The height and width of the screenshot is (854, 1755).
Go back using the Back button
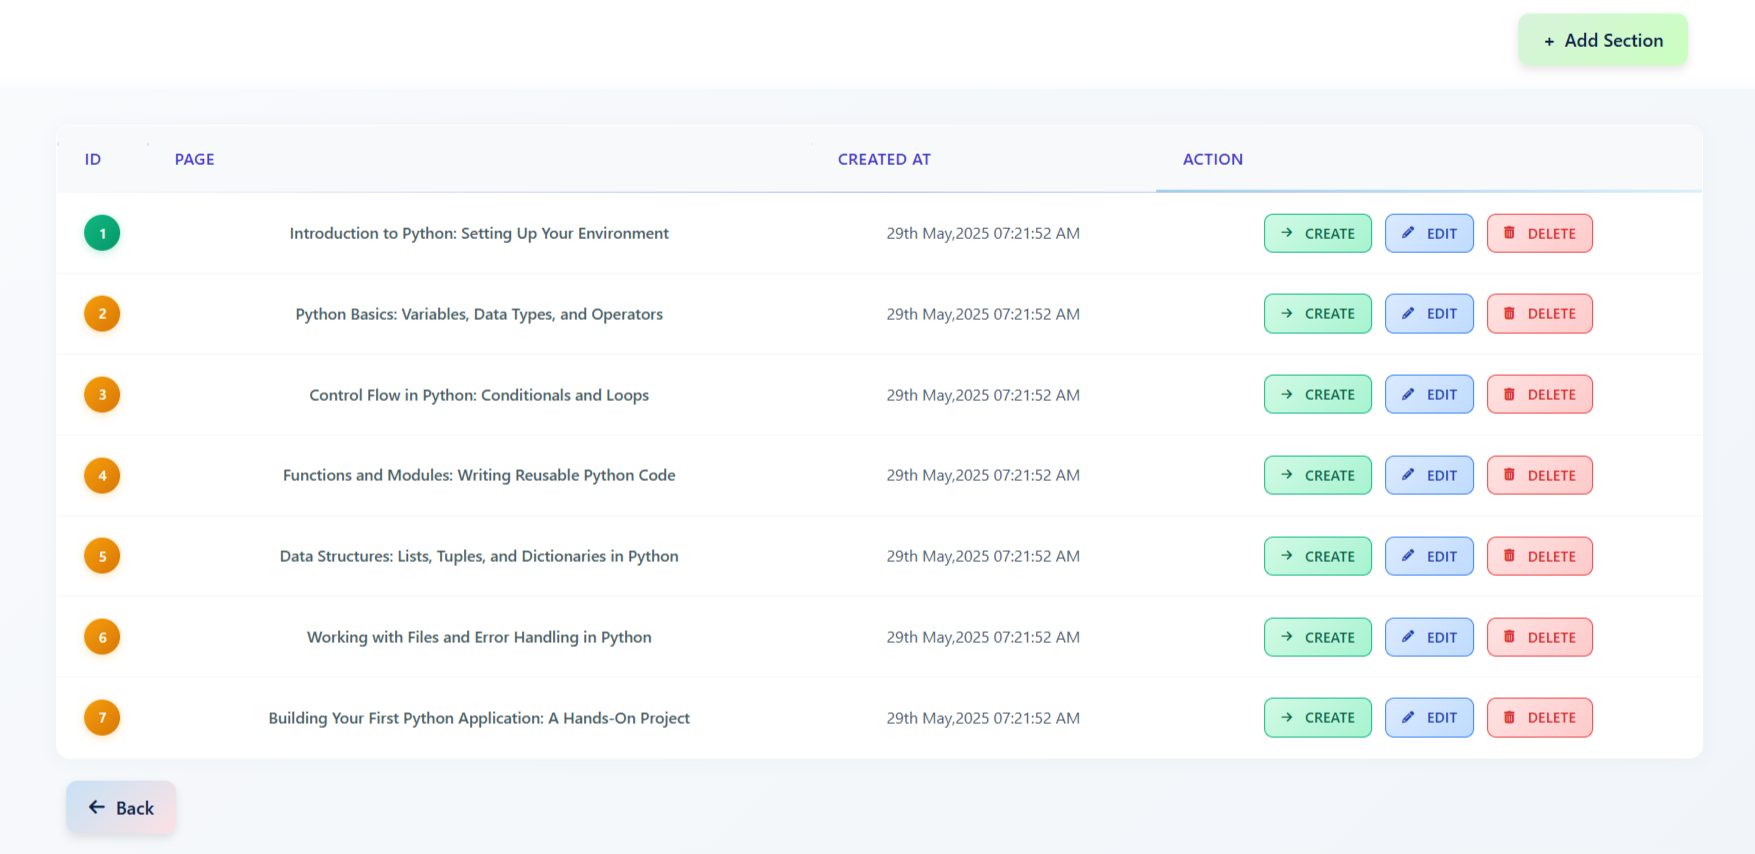pyautogui.click(x=121, y=808)
